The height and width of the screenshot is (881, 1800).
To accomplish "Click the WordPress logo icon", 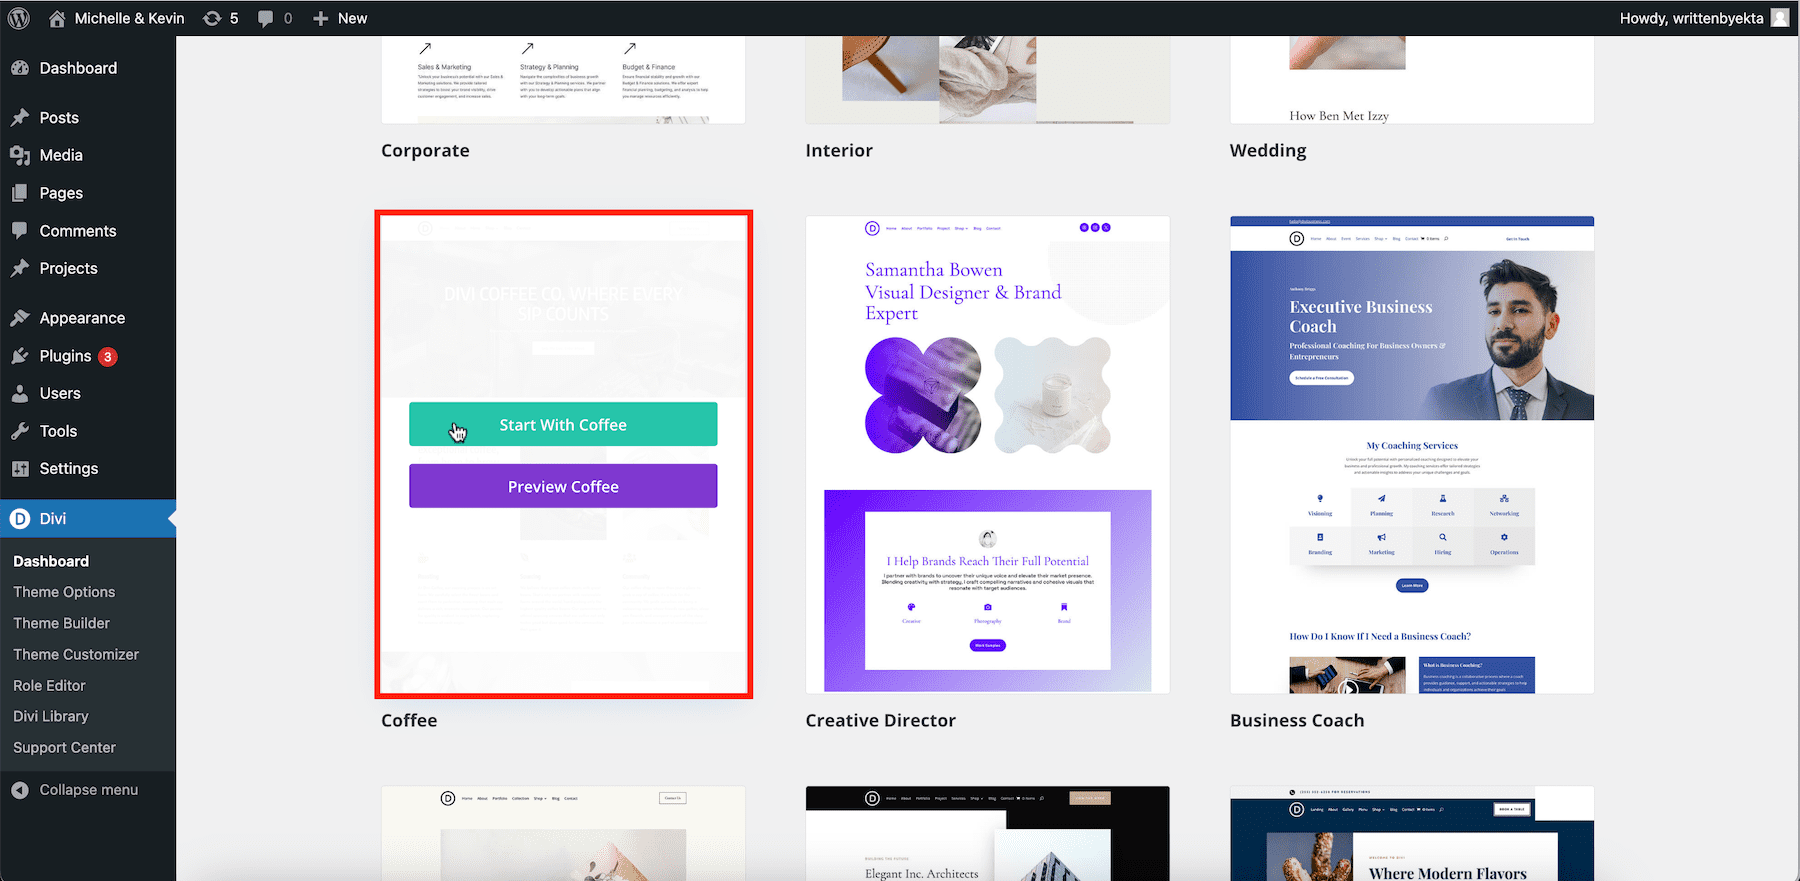I will coord(19,18).
